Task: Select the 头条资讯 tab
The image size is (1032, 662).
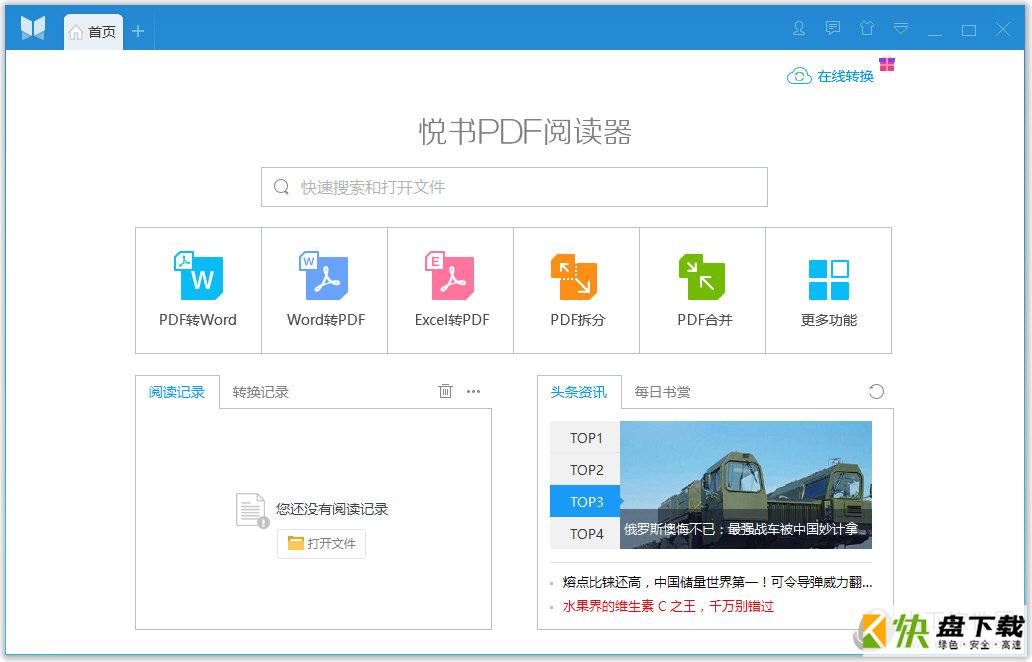Action: 579,392
